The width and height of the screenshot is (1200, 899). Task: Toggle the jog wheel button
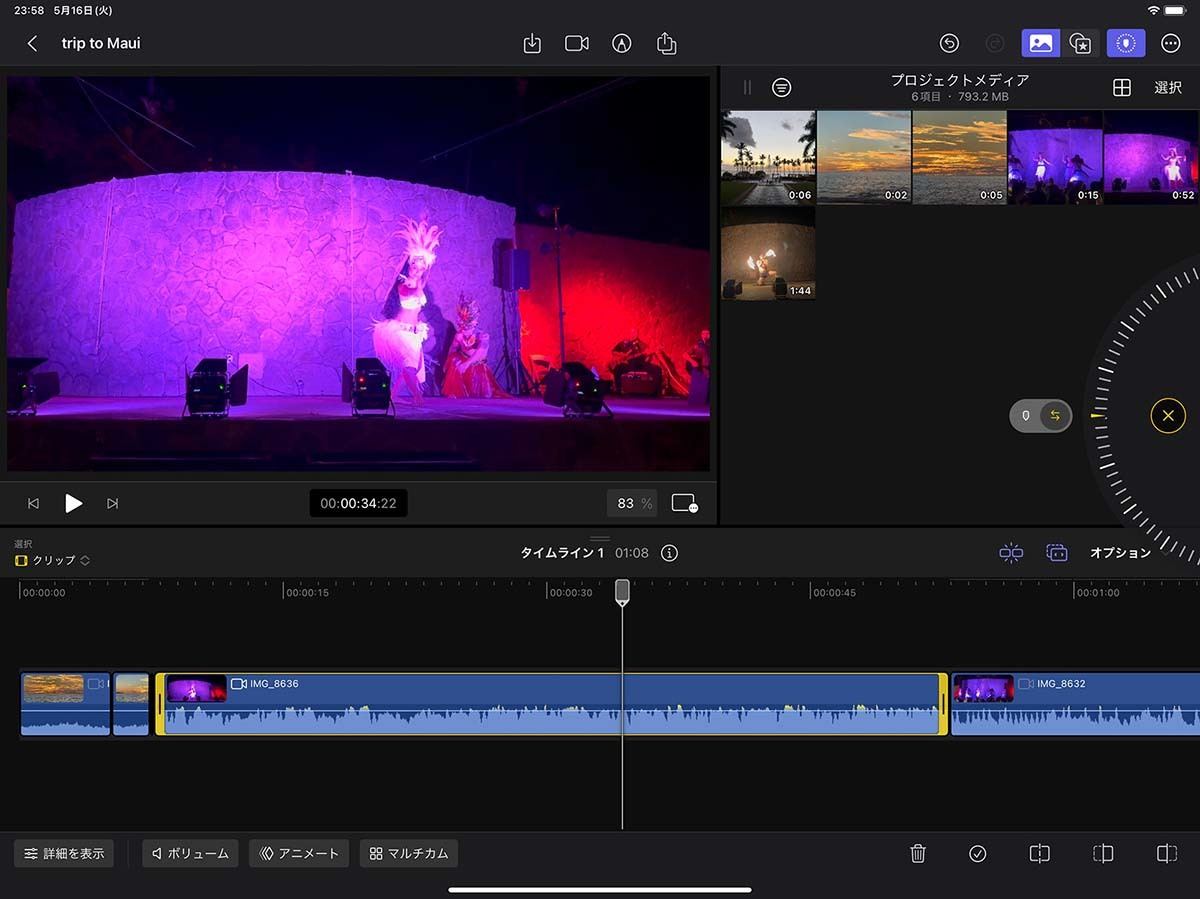tap(1126, 43)
